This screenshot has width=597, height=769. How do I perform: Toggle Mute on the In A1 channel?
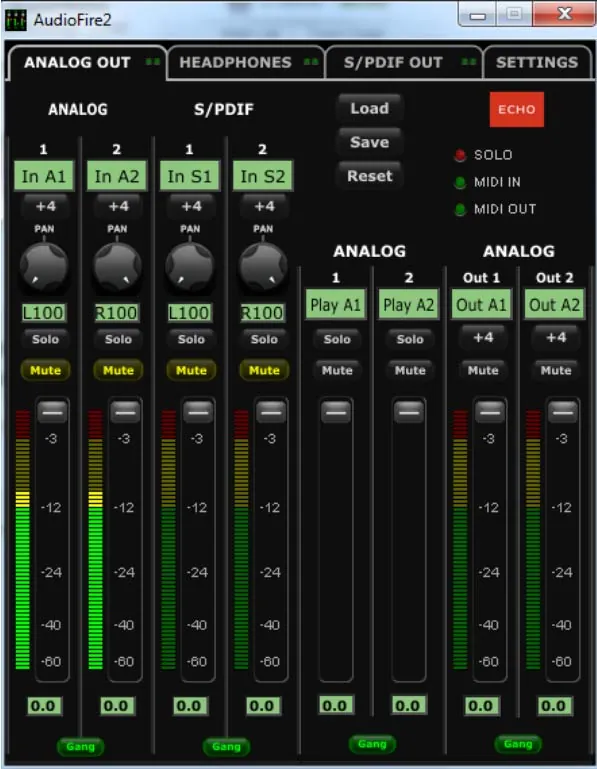pos(45,370)
